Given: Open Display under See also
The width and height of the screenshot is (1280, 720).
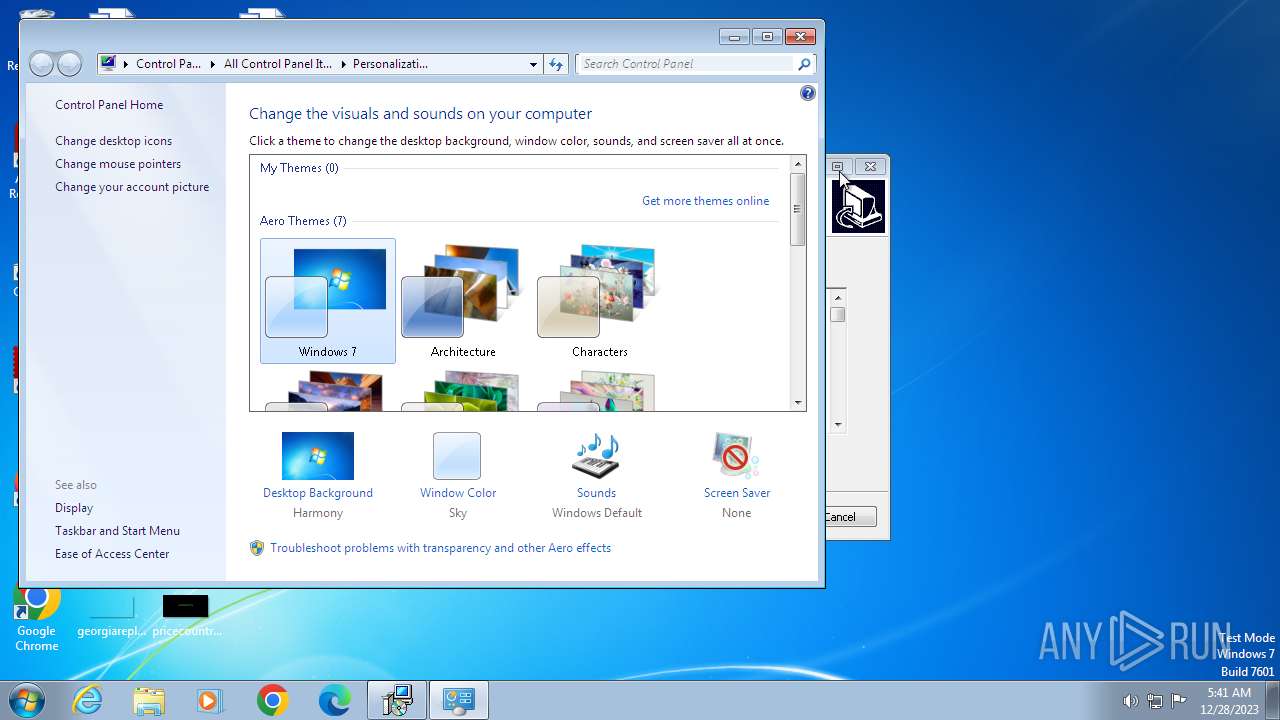Looking at the screenshot, I should pos(74,508).
